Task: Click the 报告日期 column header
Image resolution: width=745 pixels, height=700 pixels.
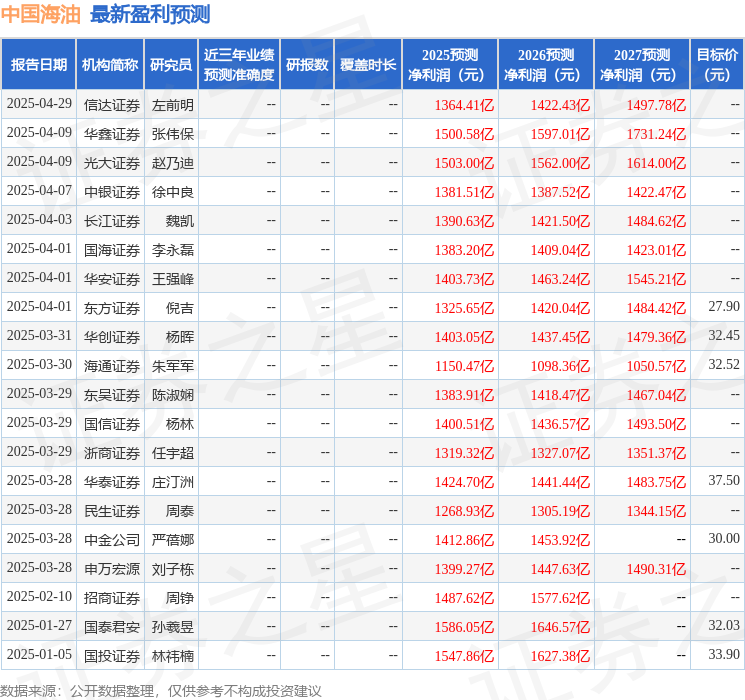Action: click(x=38, y=65)
